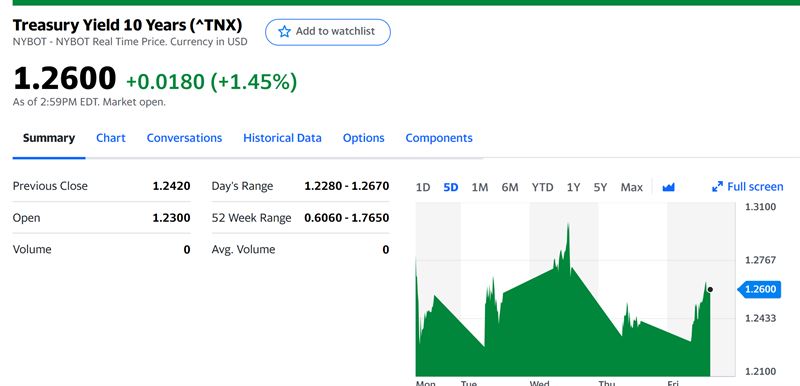Switch chart to YTD range
800x386 pixels.
click(542, 187)
